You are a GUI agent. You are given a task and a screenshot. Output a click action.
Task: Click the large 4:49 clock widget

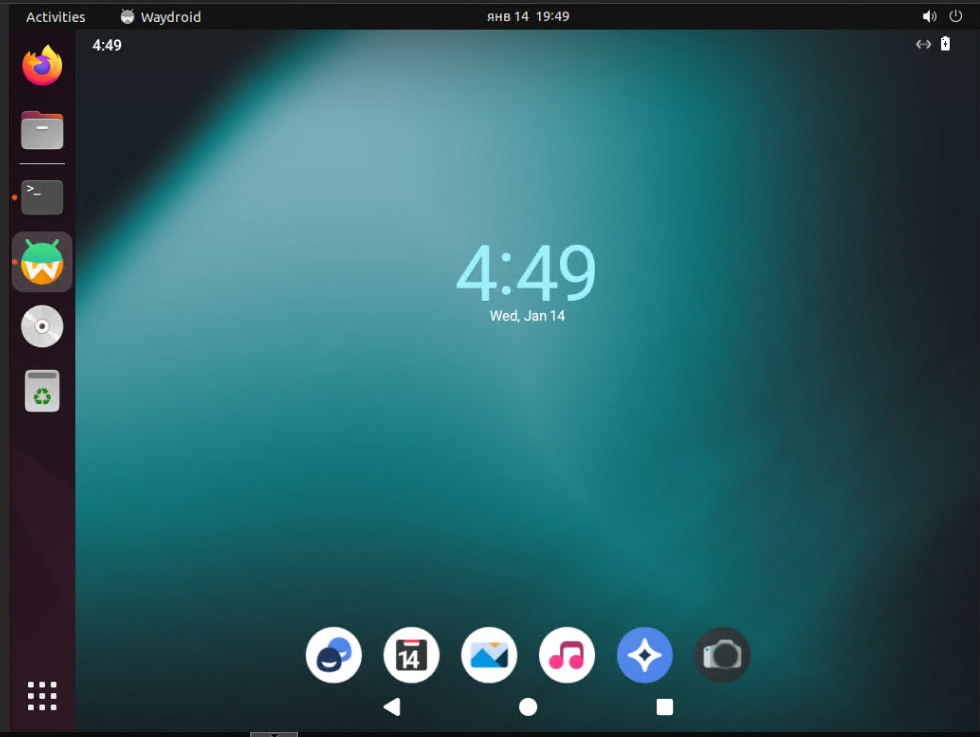526,273
